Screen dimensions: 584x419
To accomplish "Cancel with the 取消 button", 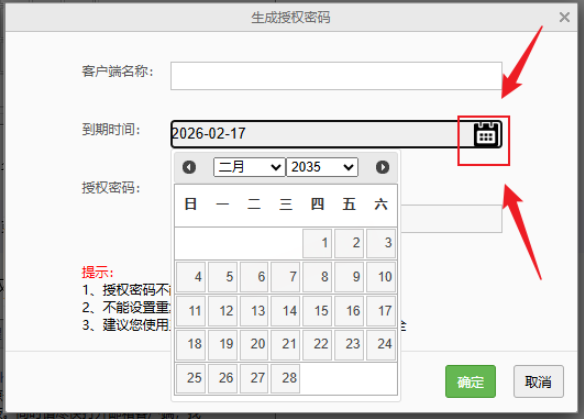I will pos(539,381).
